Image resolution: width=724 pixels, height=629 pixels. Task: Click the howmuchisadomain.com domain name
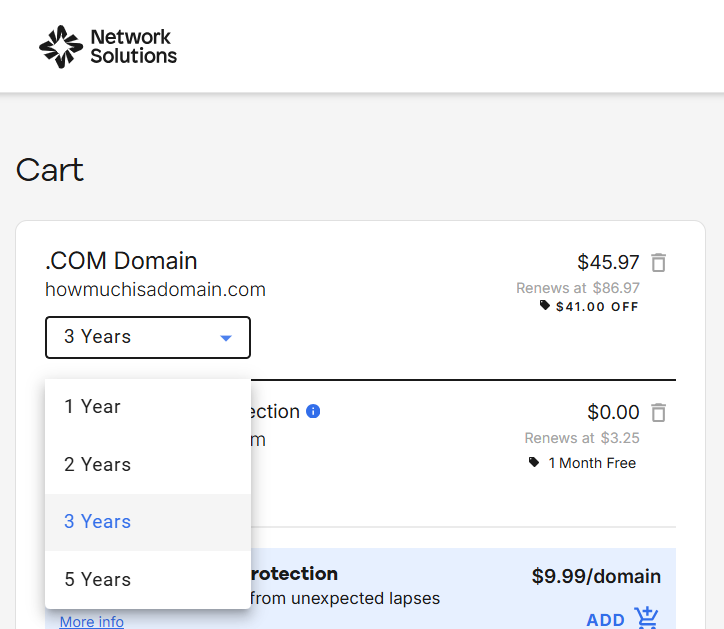155,290
